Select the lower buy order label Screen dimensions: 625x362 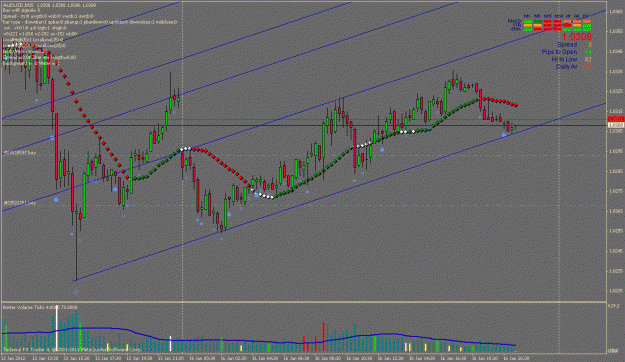(20, 203)
